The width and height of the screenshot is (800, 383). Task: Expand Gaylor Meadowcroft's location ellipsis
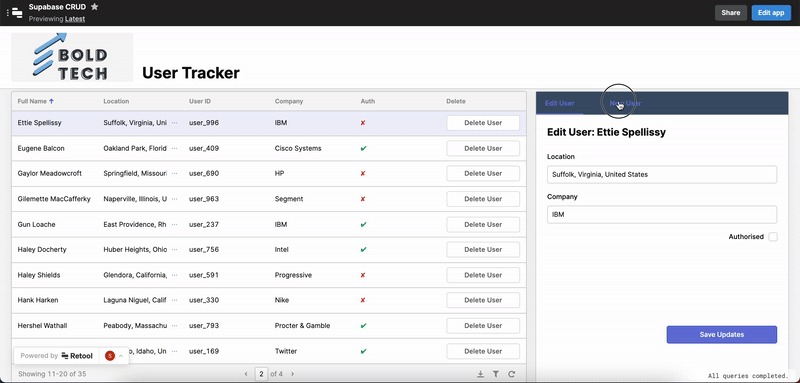[x=174, y=173]
